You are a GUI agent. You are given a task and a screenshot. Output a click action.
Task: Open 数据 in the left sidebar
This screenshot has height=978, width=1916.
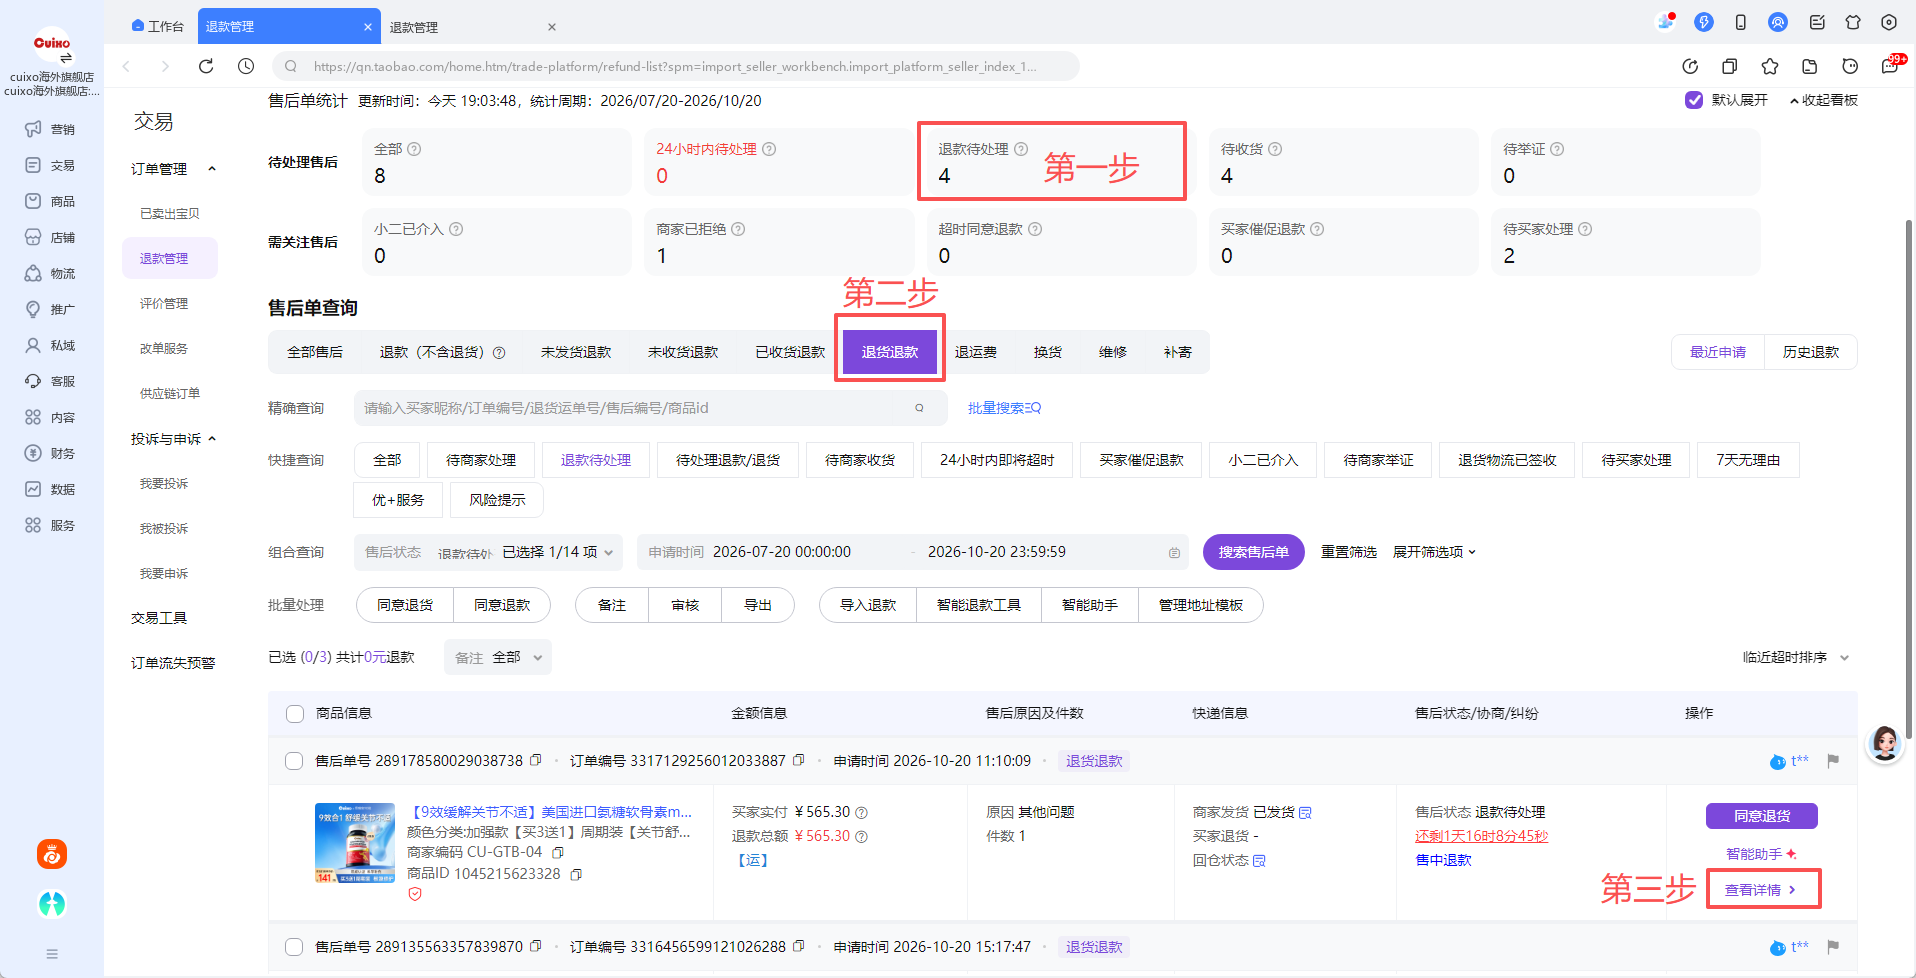(50, 489)
